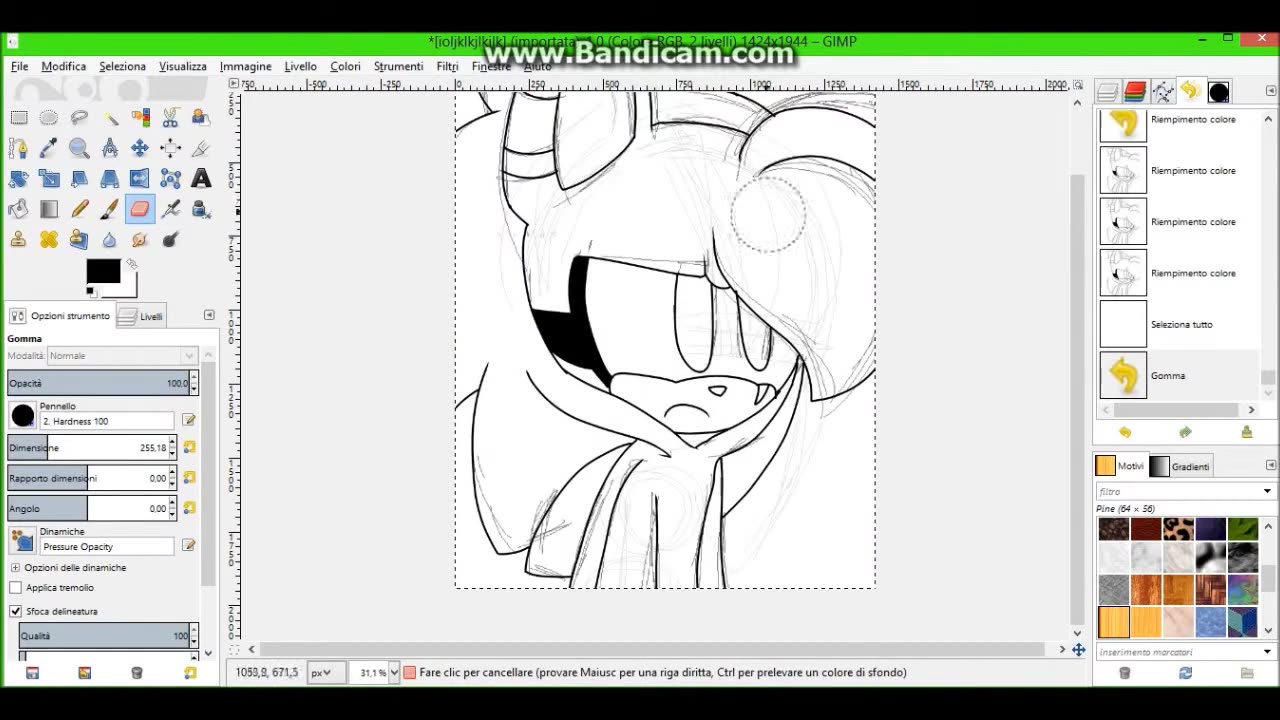Select the Free Select lasso tool

79,118
